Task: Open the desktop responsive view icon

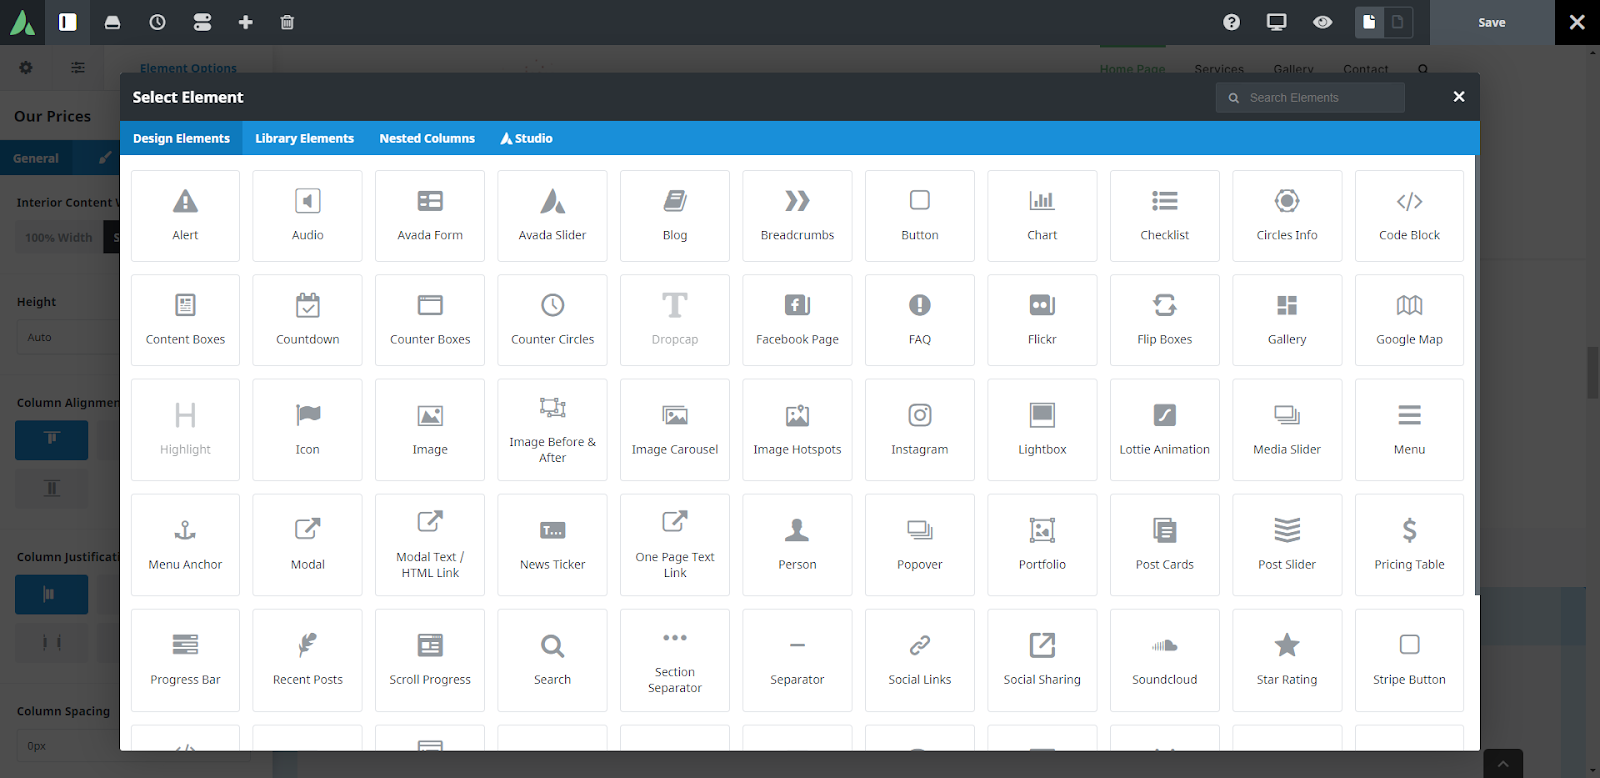Action: click(x=1277, y=22)
